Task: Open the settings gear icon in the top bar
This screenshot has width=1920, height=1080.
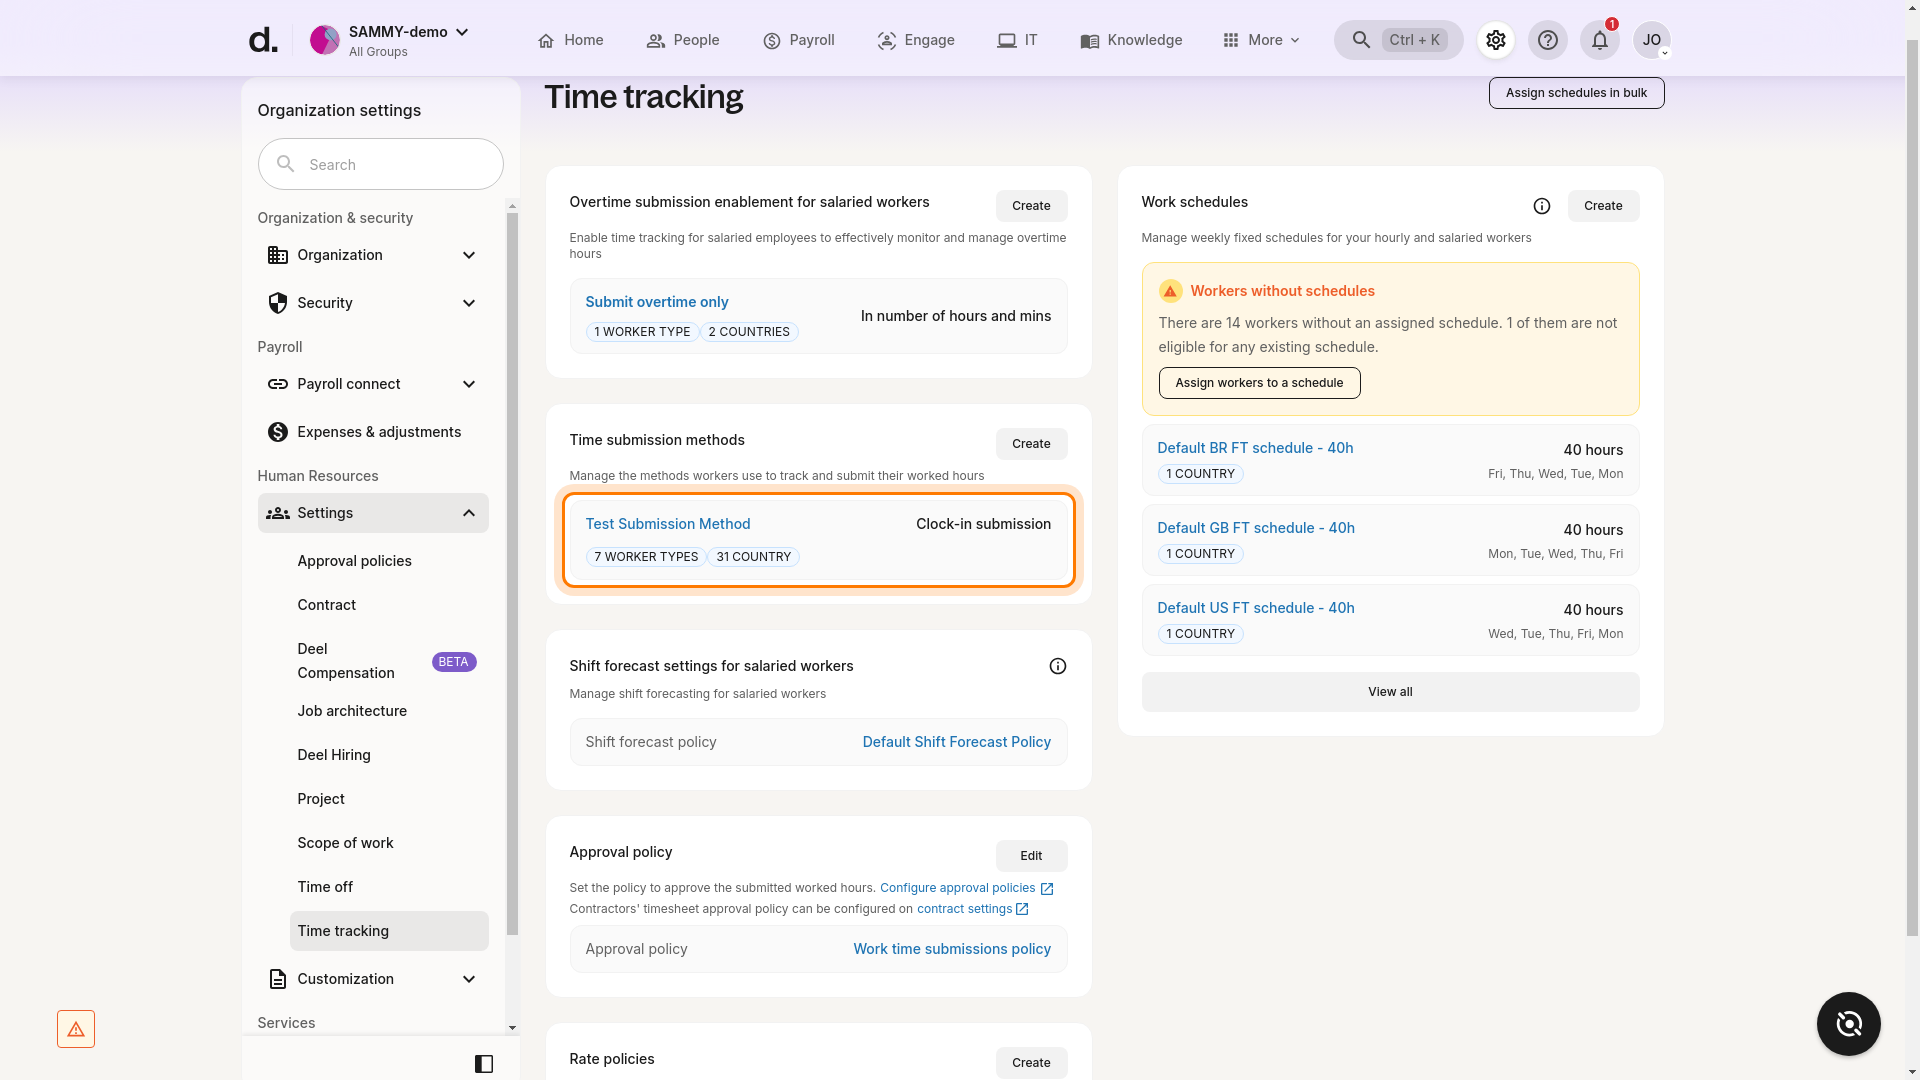Action: point(1495,40)
